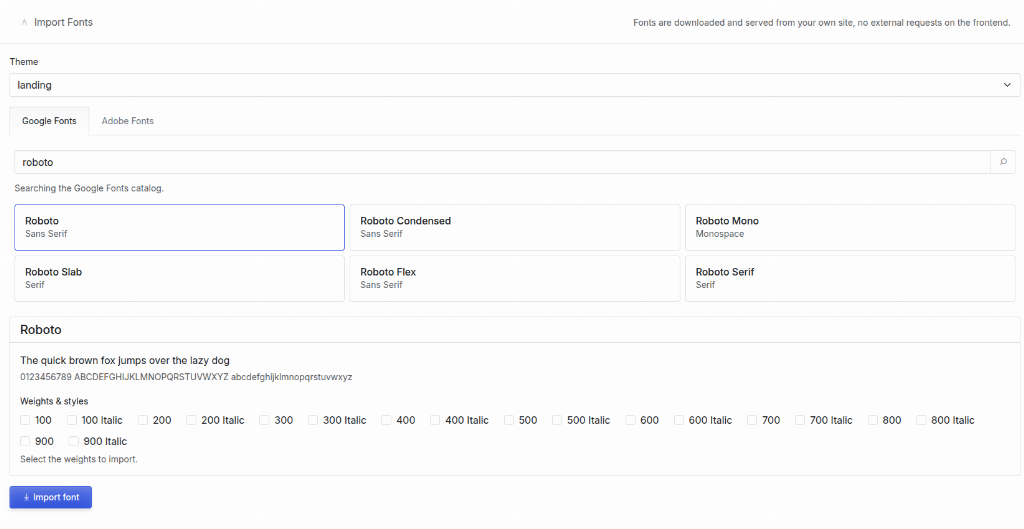
Task: Enable the 500 Italic checkbox
Action: pyautogui.click(x=557, y=420)
